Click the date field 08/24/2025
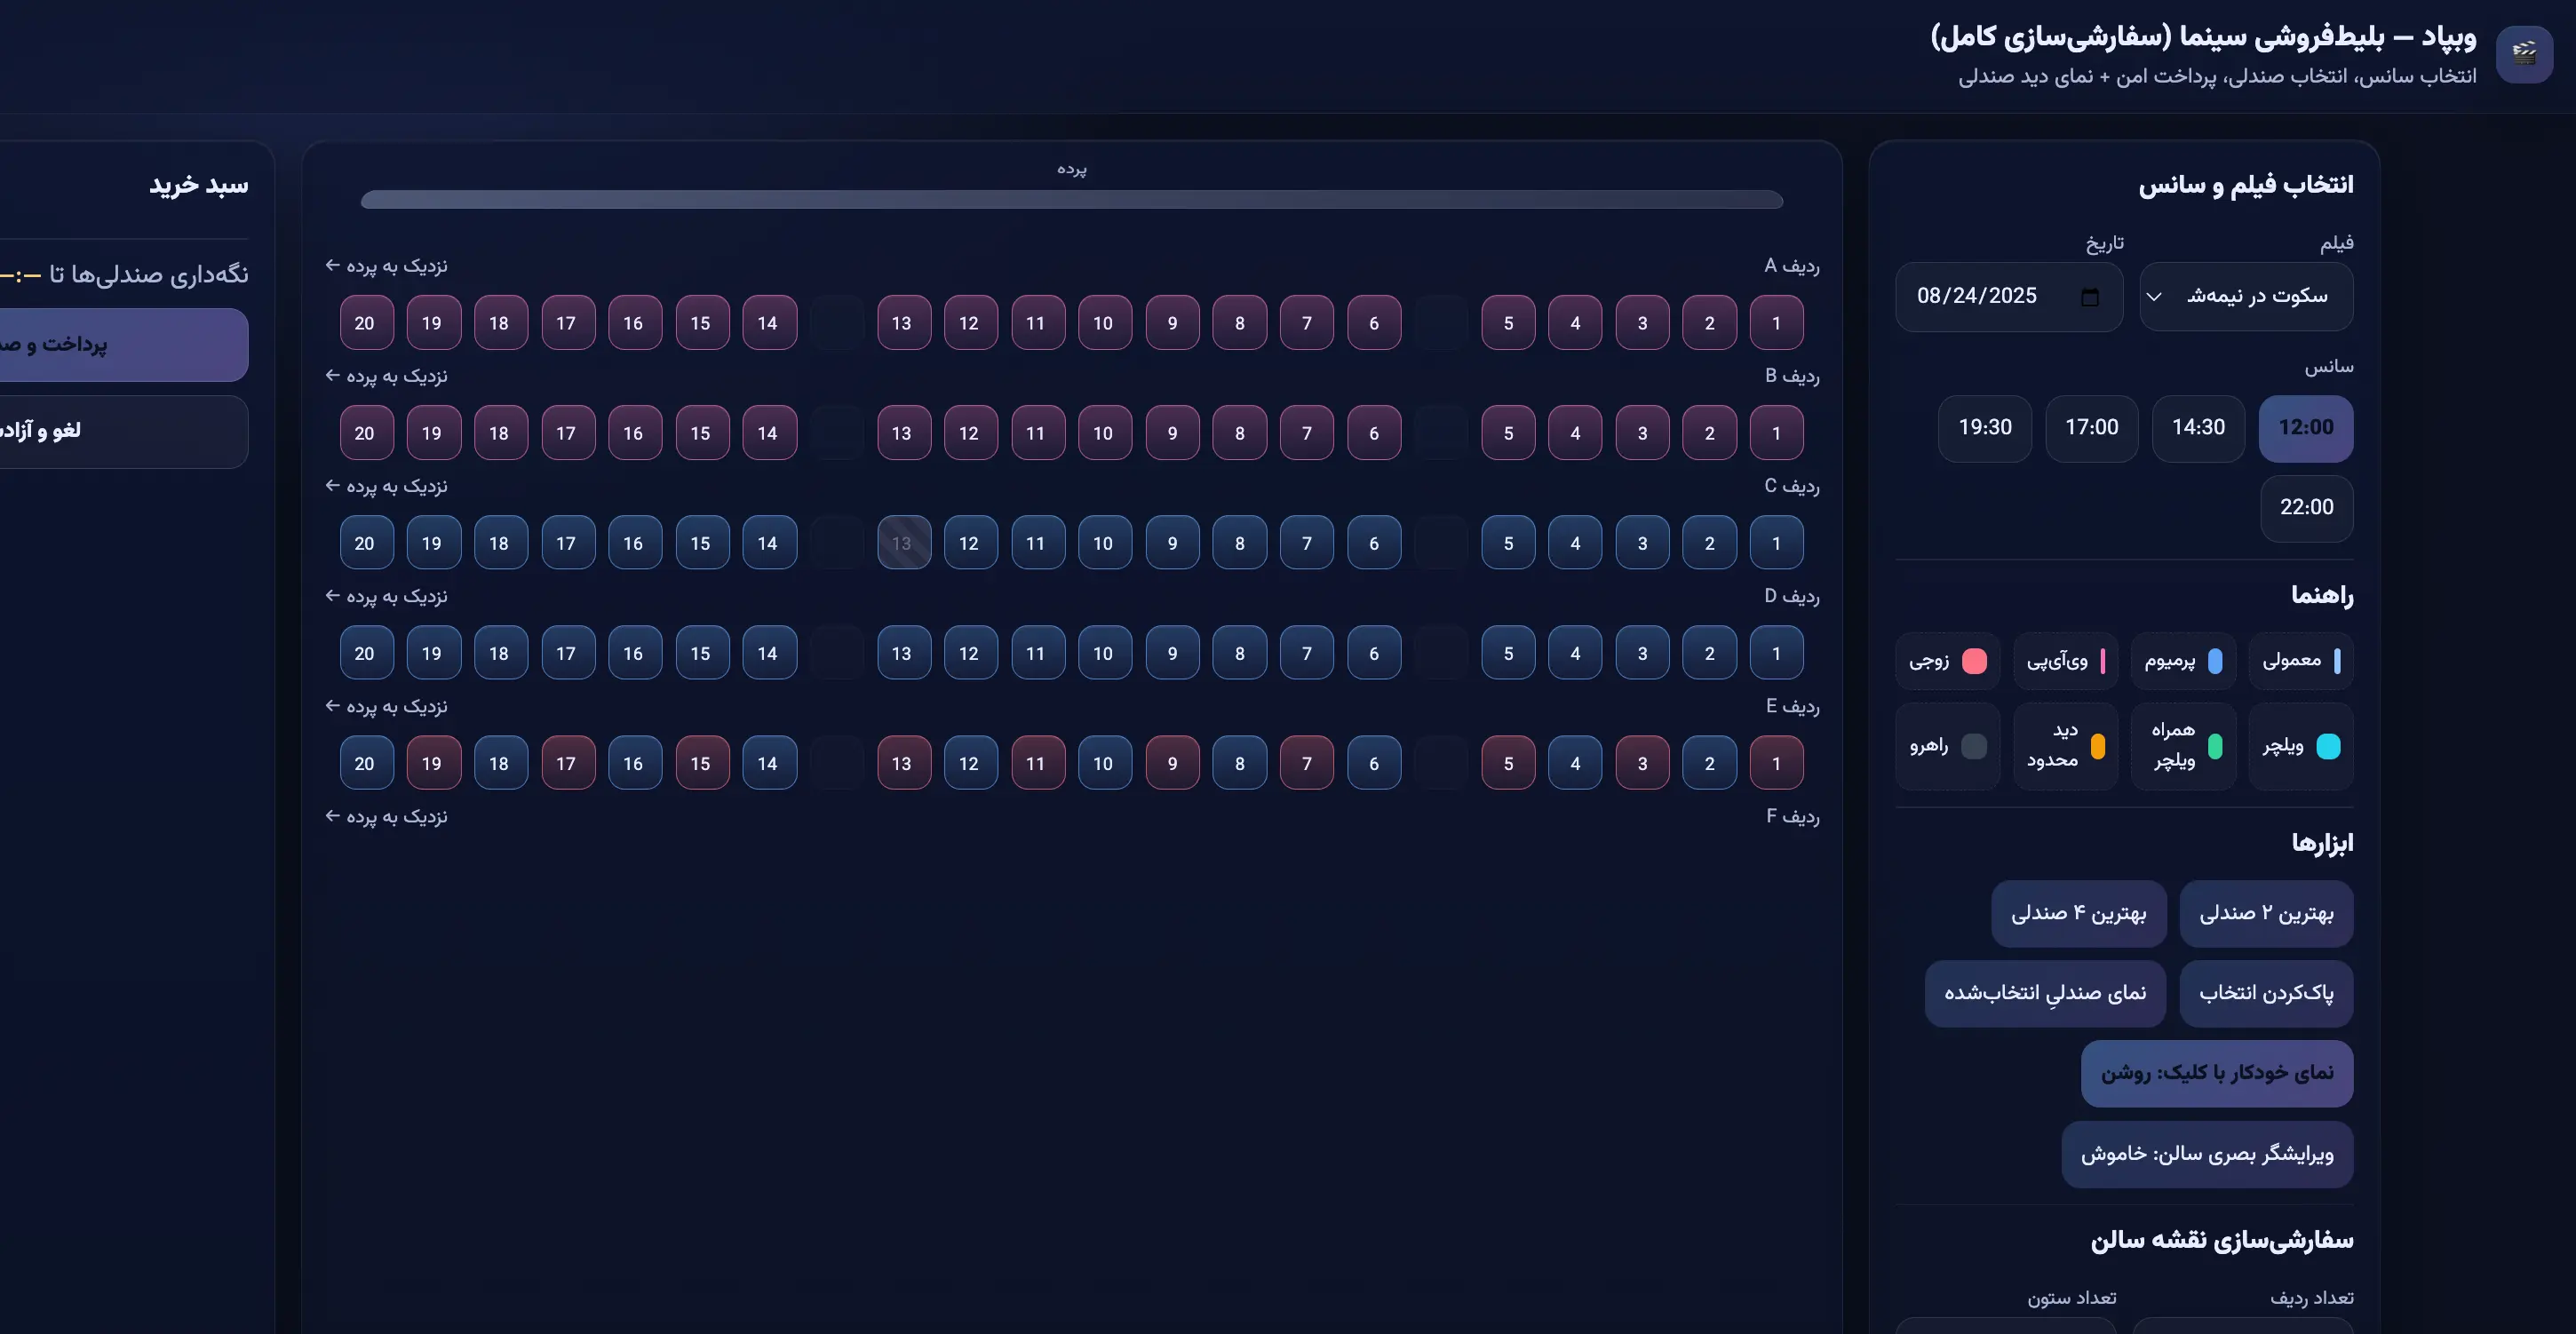This screenshot has width=2576, height=1334. (1977, 296)
